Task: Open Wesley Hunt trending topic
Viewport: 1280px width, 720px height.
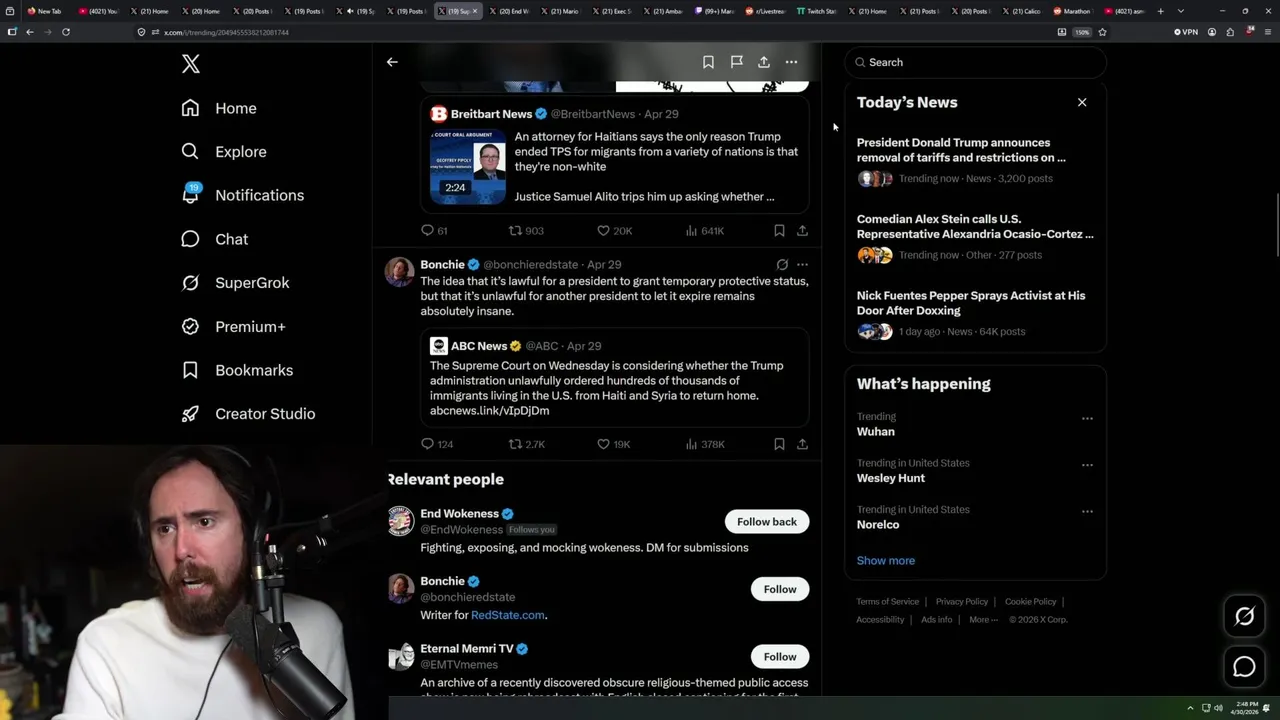Action: click(891, 478)
